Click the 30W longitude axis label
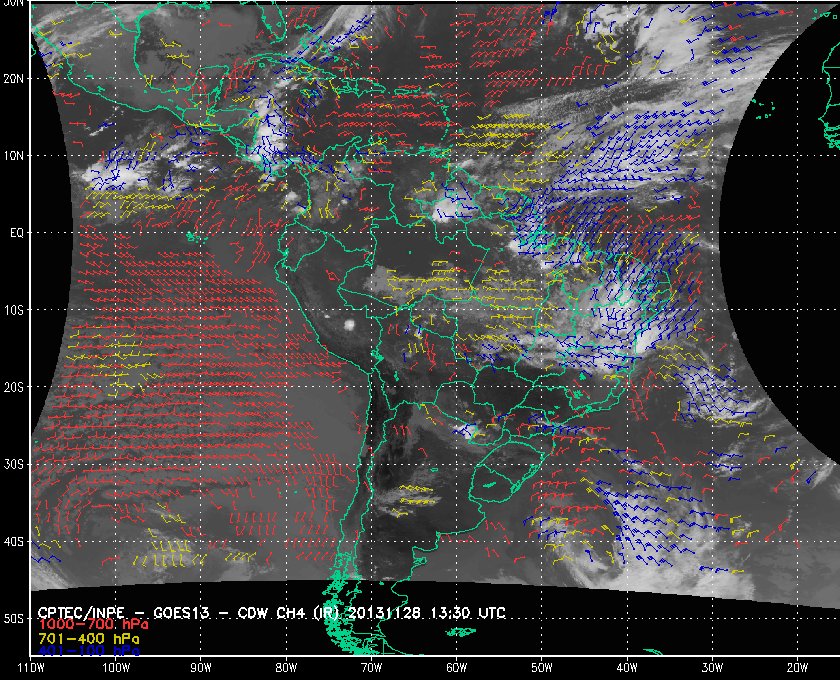This screenshot has height=680, width=840. (712, 668)
